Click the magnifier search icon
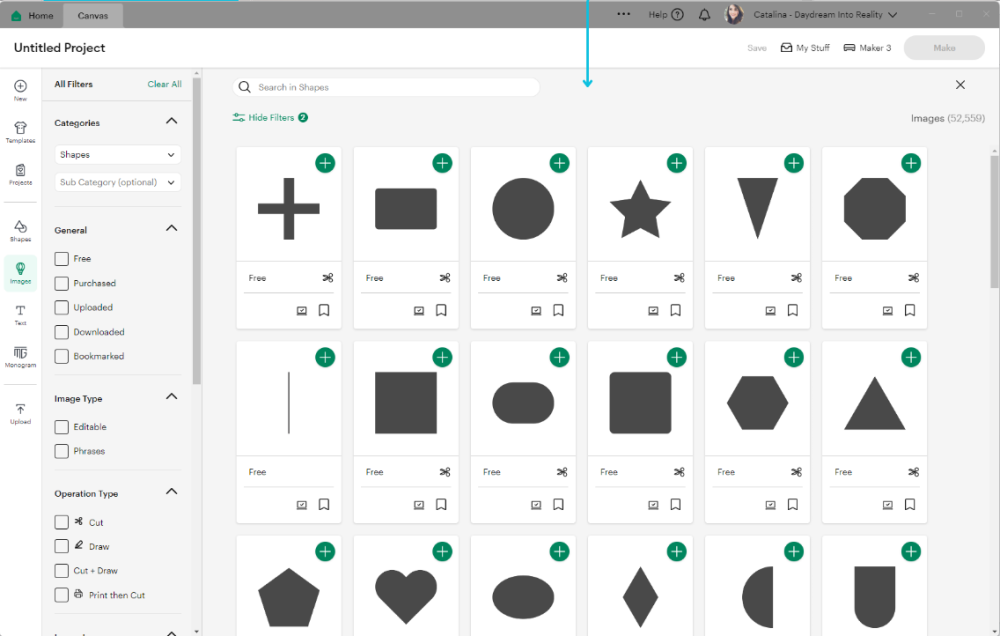This screenshot has width=1000, height=636. [x=244, y=87]
